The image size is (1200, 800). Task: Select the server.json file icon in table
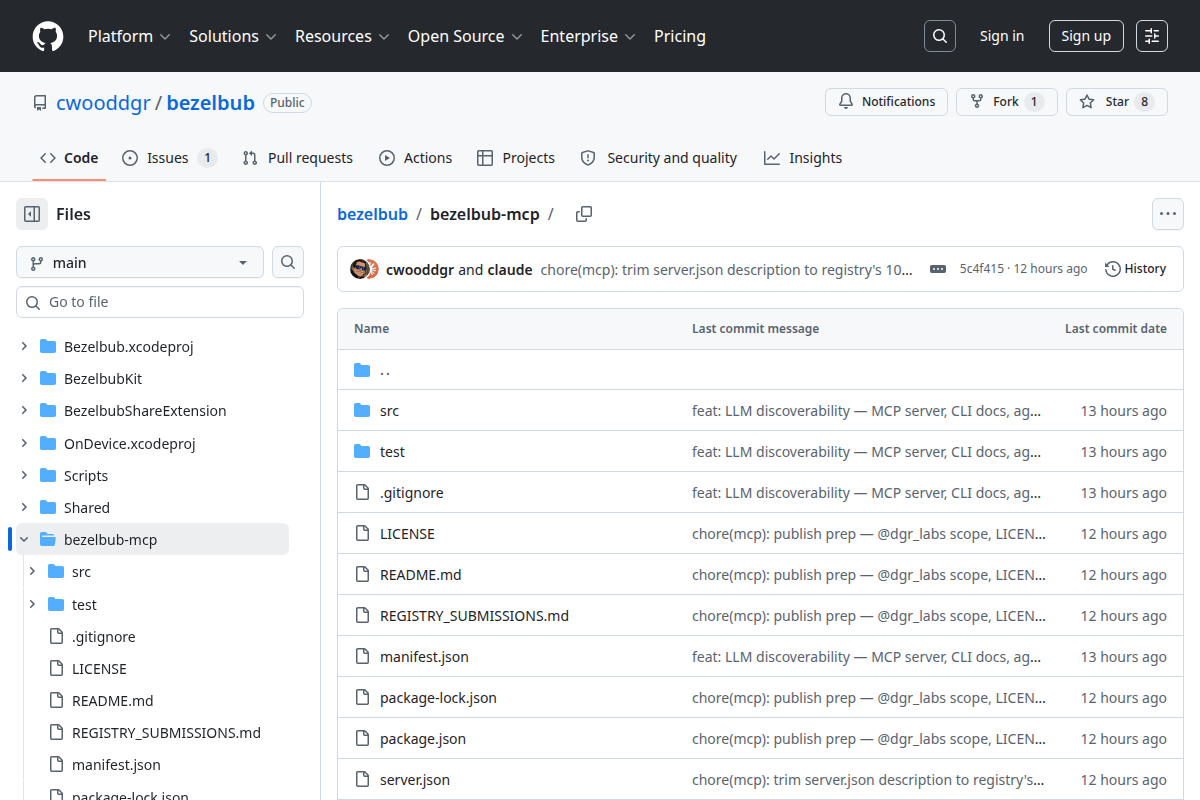pyautogui.click(x=362, y=780)
